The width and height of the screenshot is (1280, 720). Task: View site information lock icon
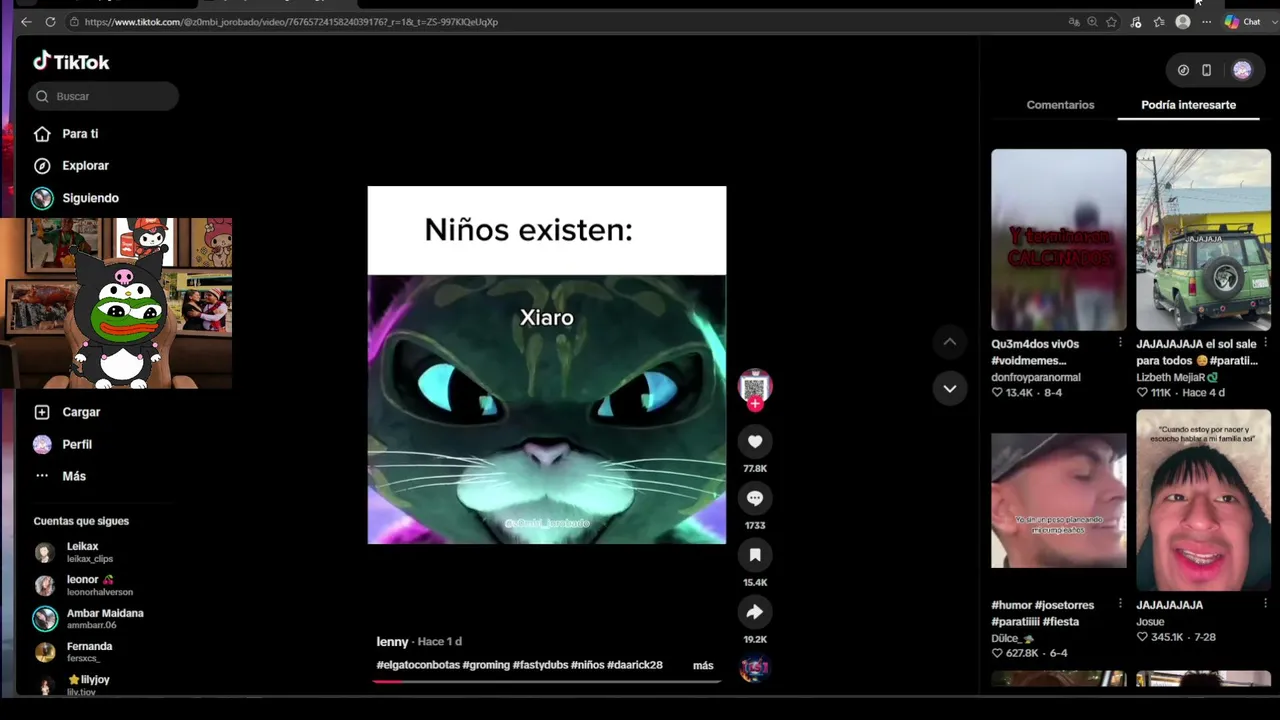[74, 22]
